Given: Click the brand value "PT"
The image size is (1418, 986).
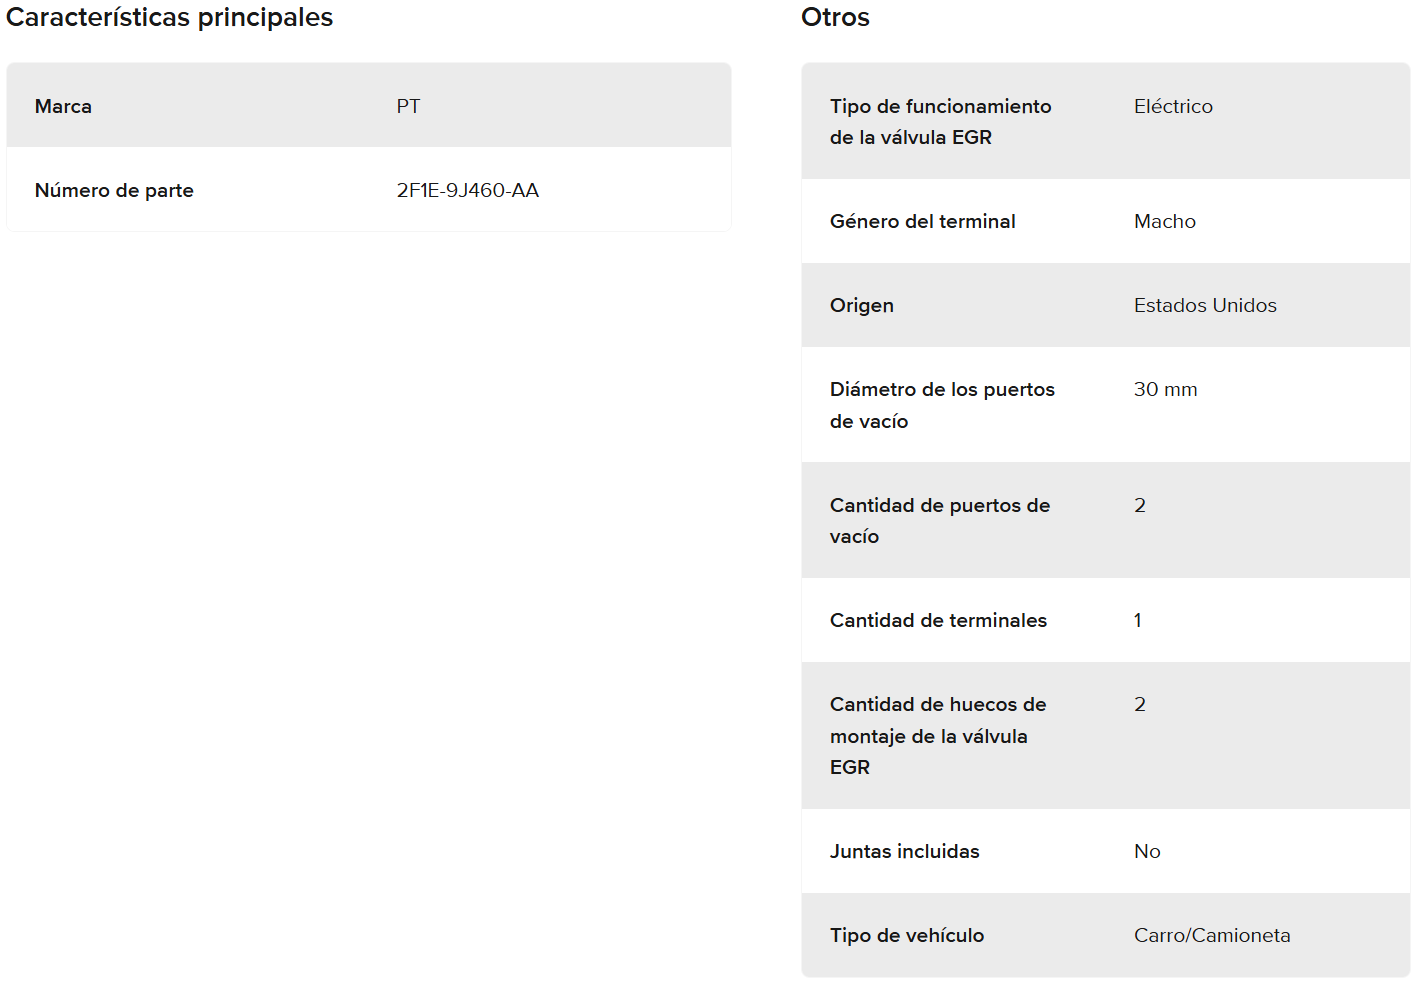Looking at the screenshot, I should pos(408,107).
